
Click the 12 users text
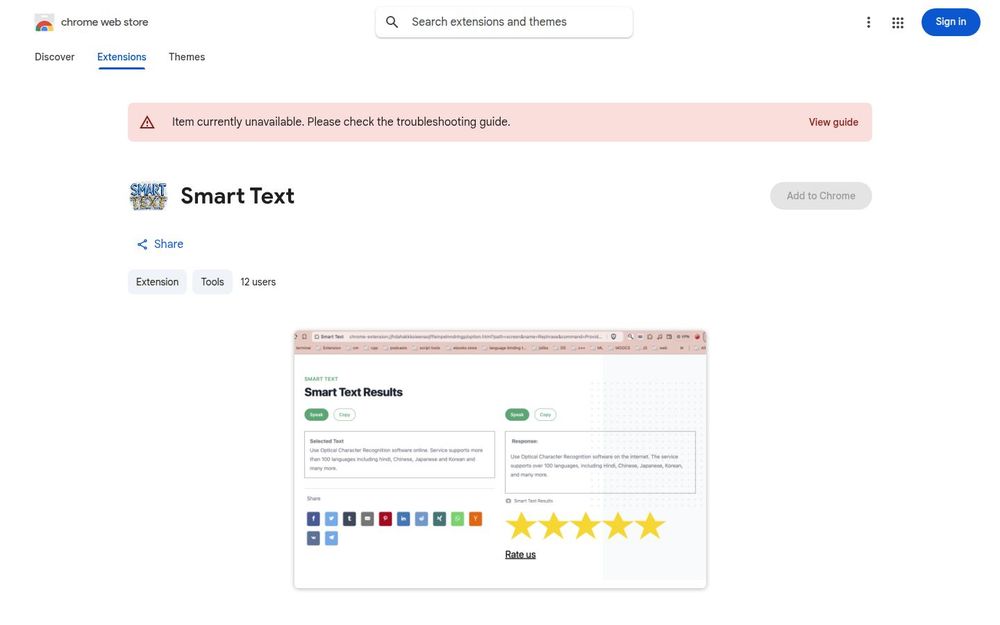(x=258, y=282)
